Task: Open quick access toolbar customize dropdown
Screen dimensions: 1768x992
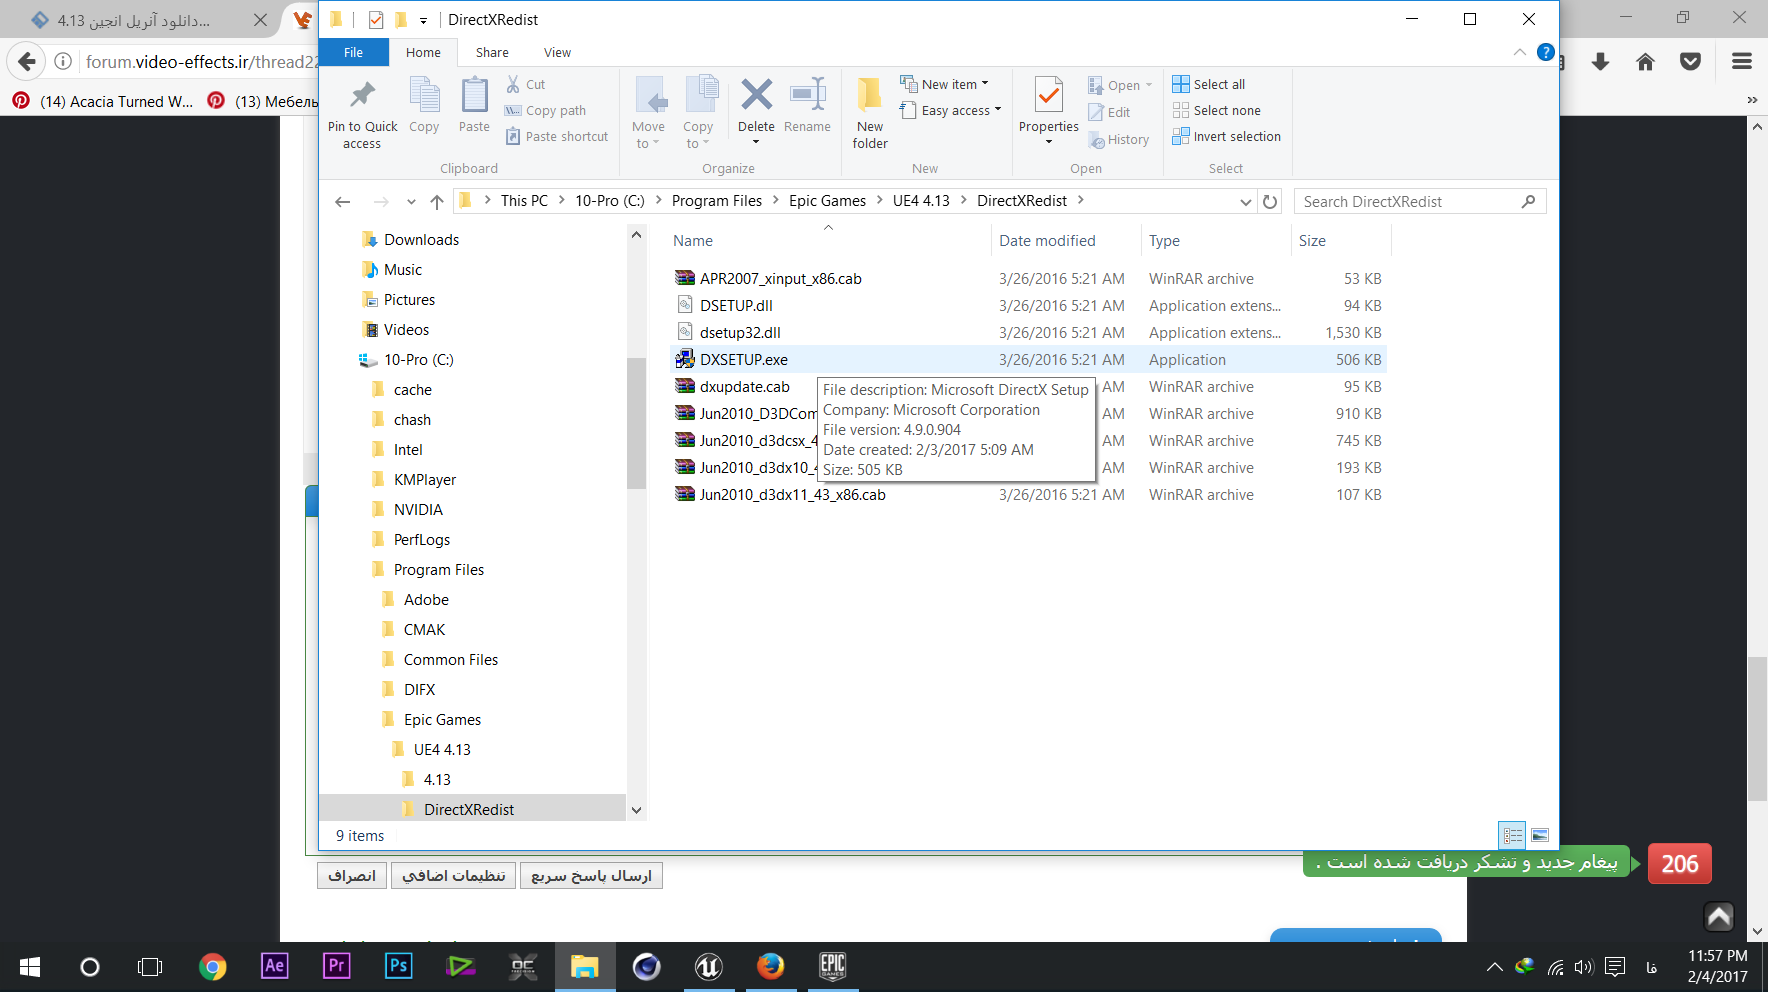Action: click(x=423, y=20)
